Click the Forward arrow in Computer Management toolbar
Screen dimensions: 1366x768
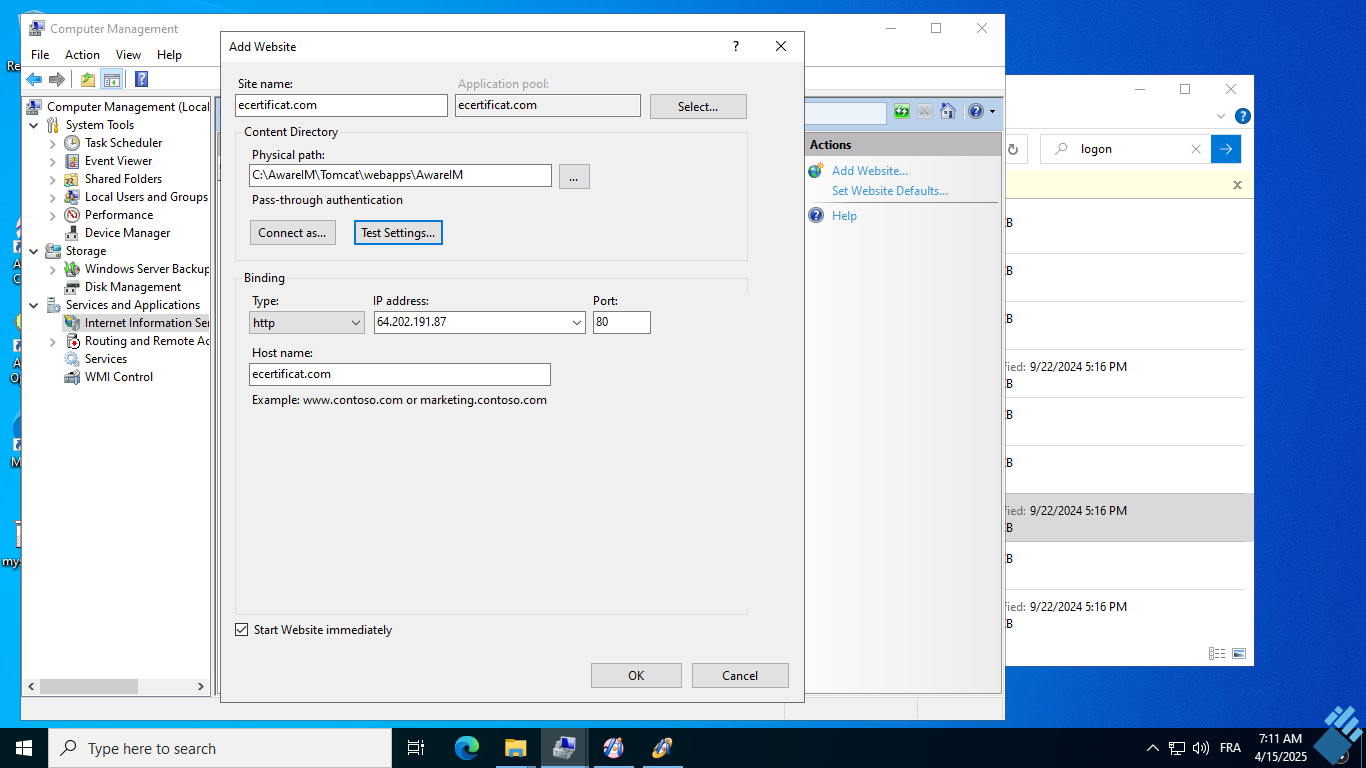click(57, 79)
